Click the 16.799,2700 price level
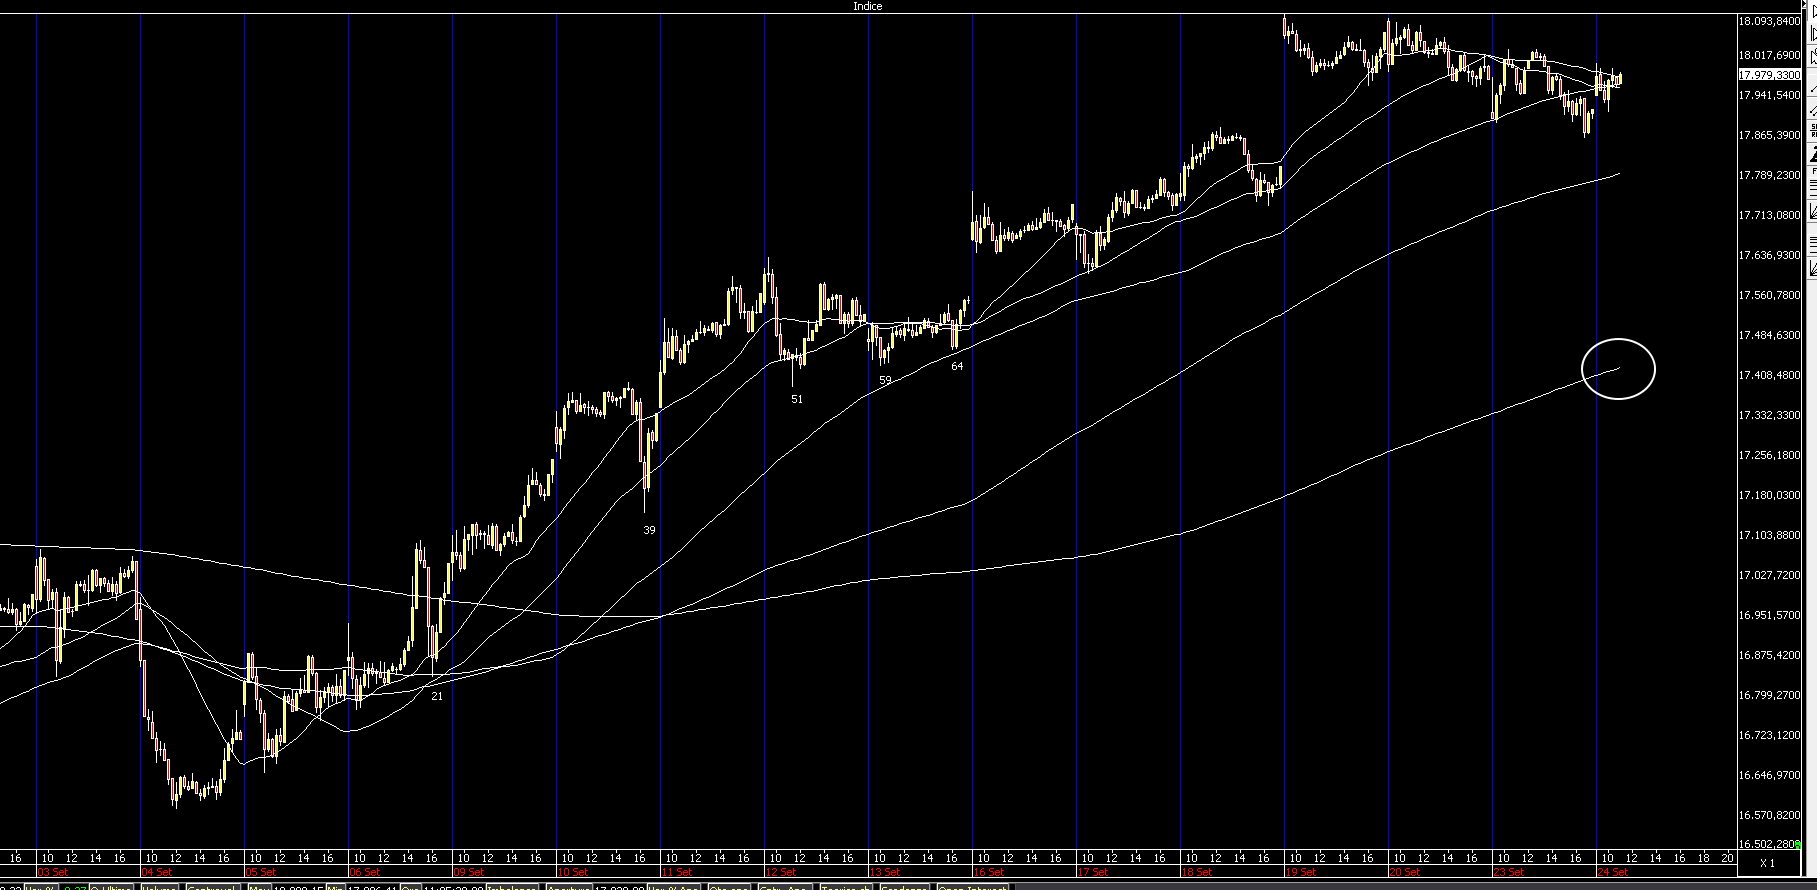1817x890 pixels. coord(1769,695)
